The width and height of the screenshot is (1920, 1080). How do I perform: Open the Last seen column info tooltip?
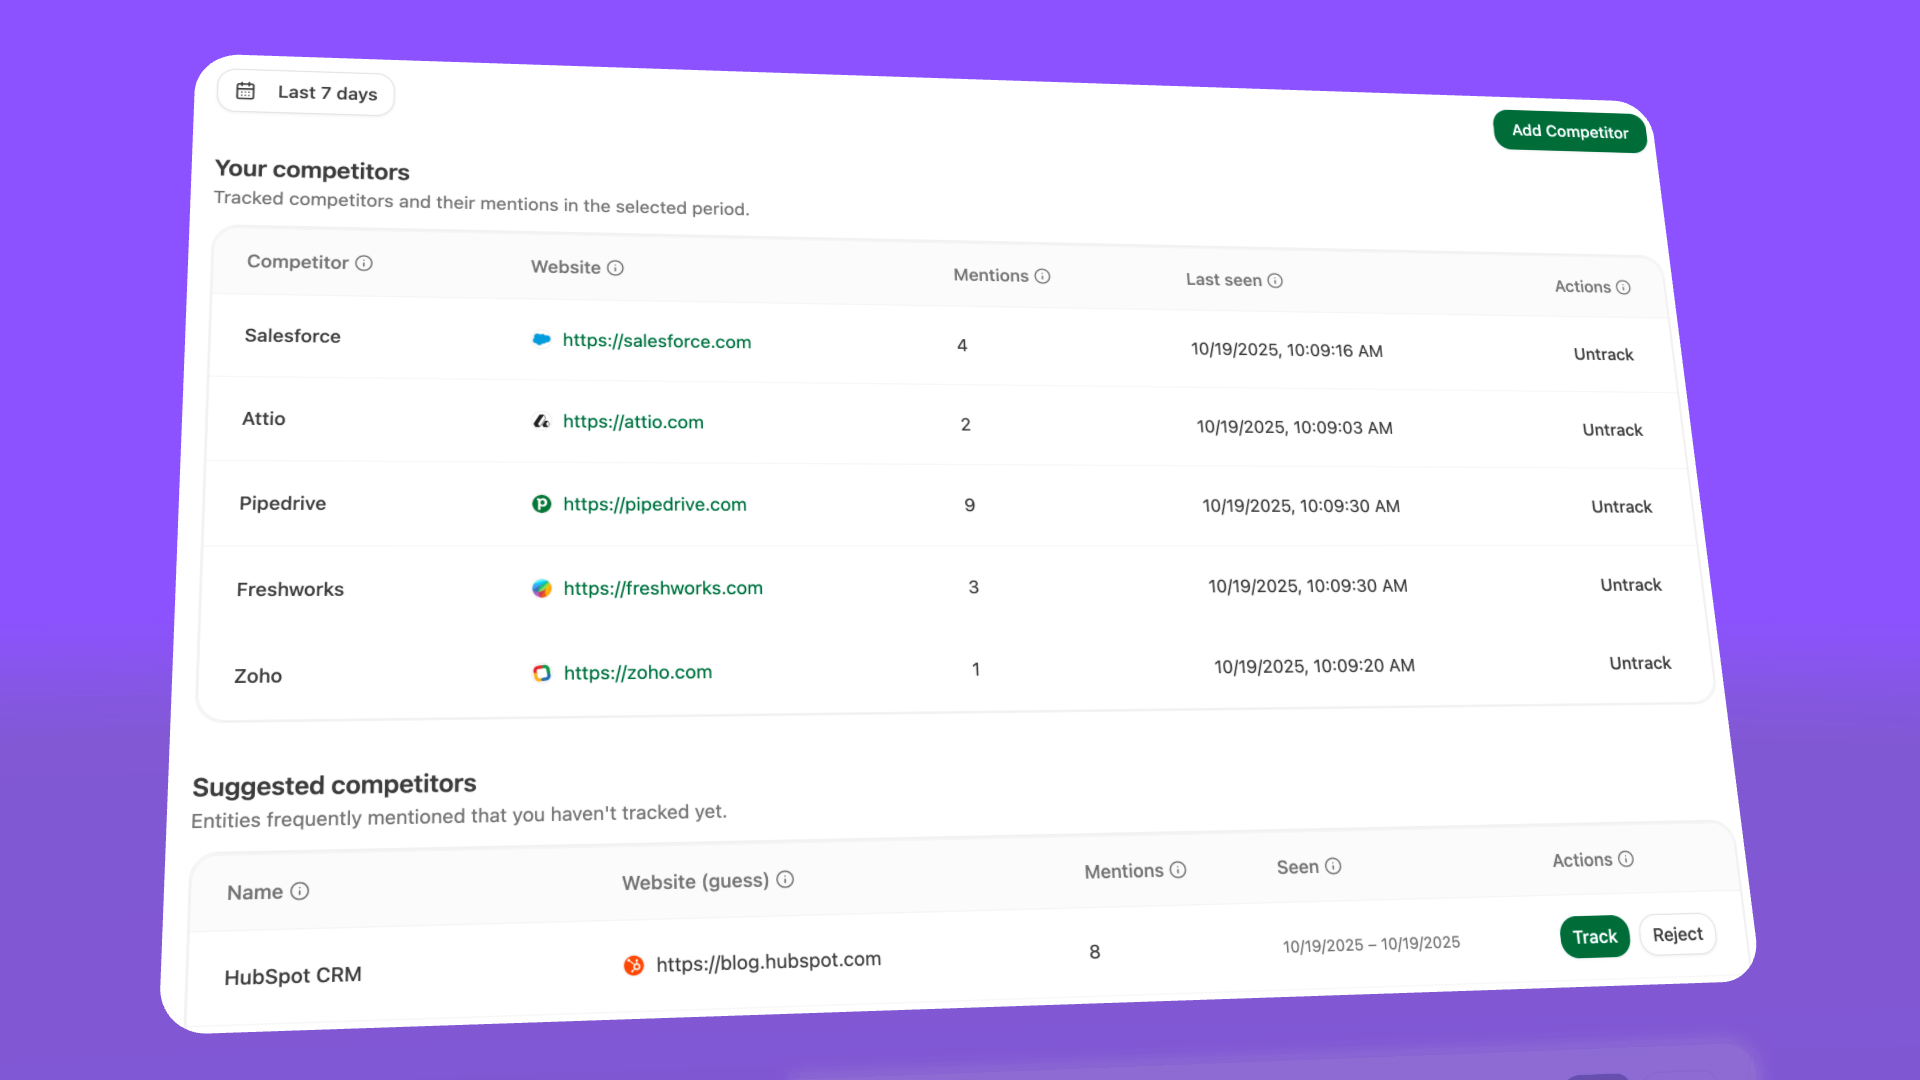(1276, 280)
